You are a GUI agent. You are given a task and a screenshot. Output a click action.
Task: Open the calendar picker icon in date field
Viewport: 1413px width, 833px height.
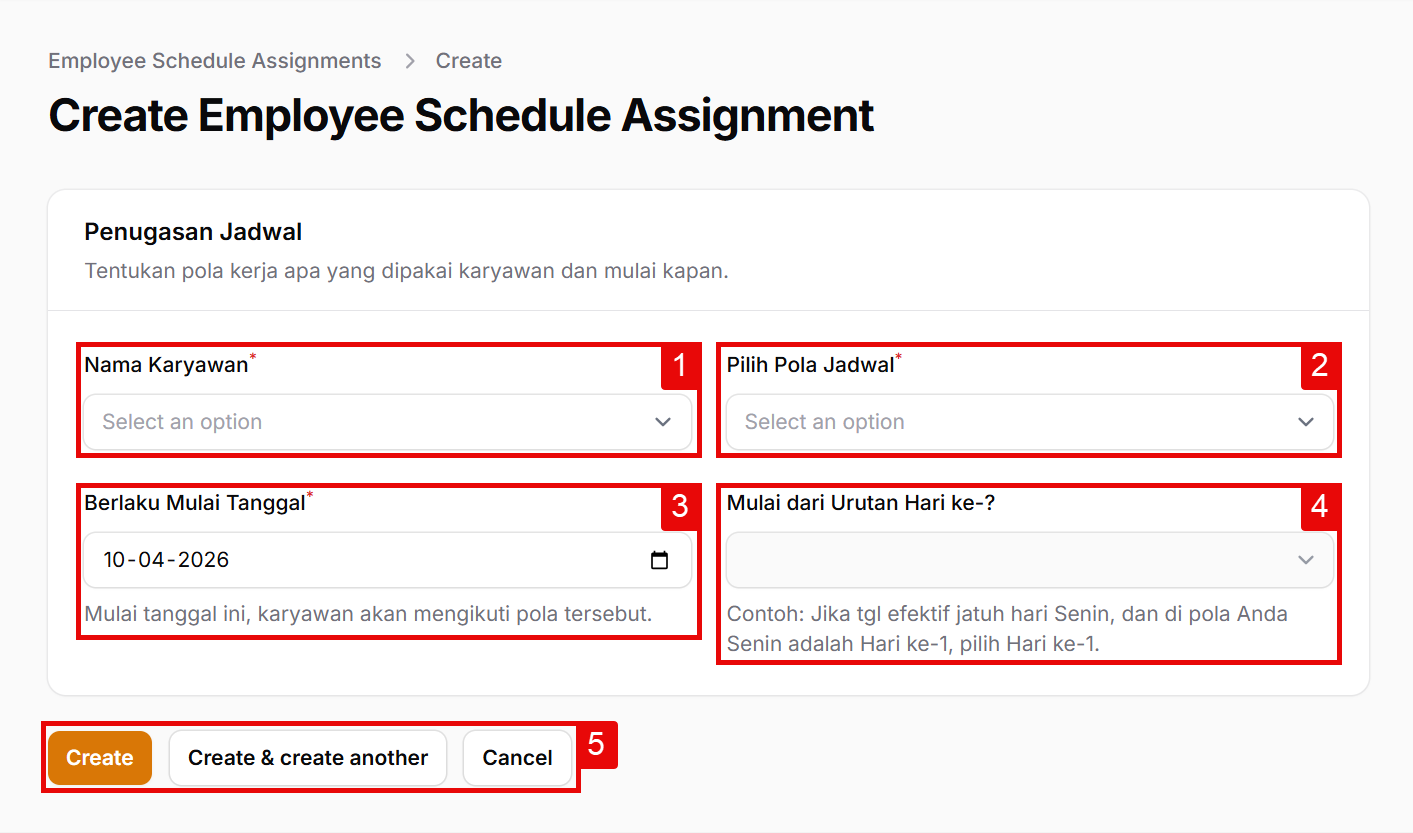[x=659, y=560]
